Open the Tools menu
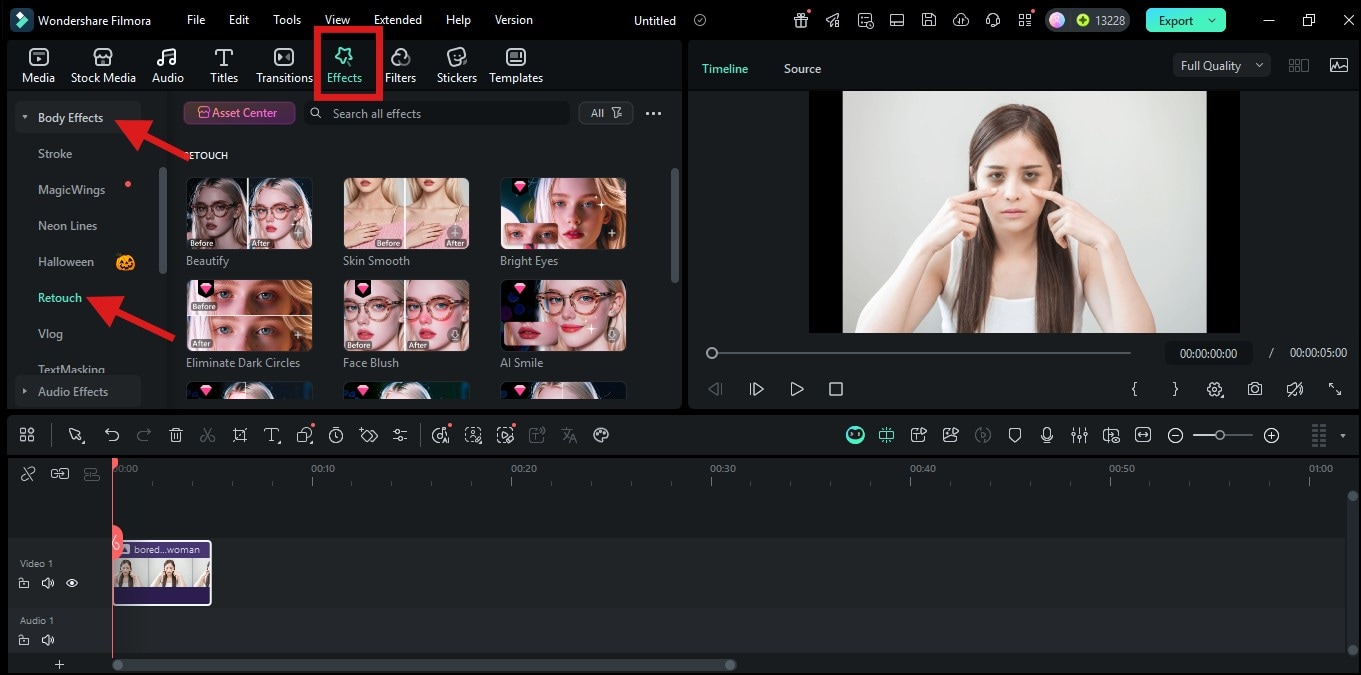The height and width of the screenshot is (675, 1361). click(x=287, y=20)
